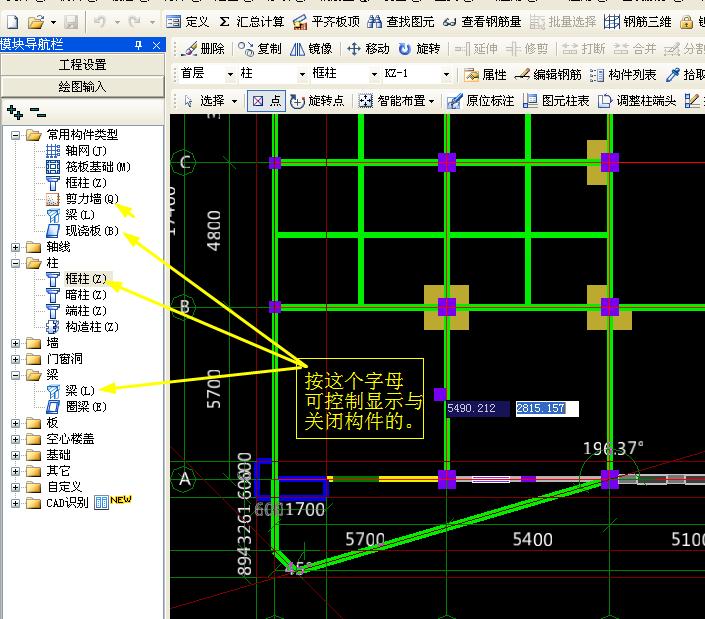Open 查找图元 binoculars search tool

click(374, 22)
